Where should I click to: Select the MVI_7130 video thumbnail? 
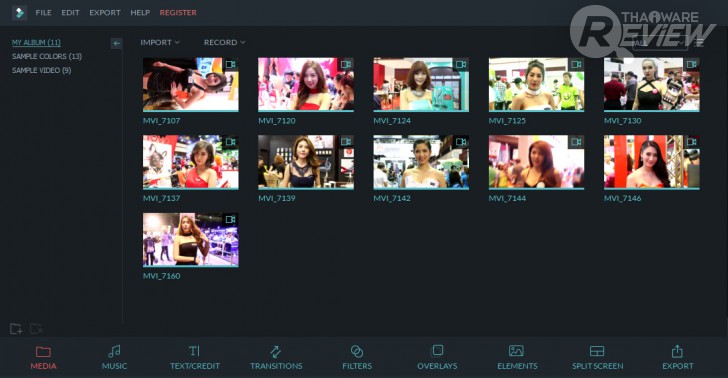click(x=651, y=85)
